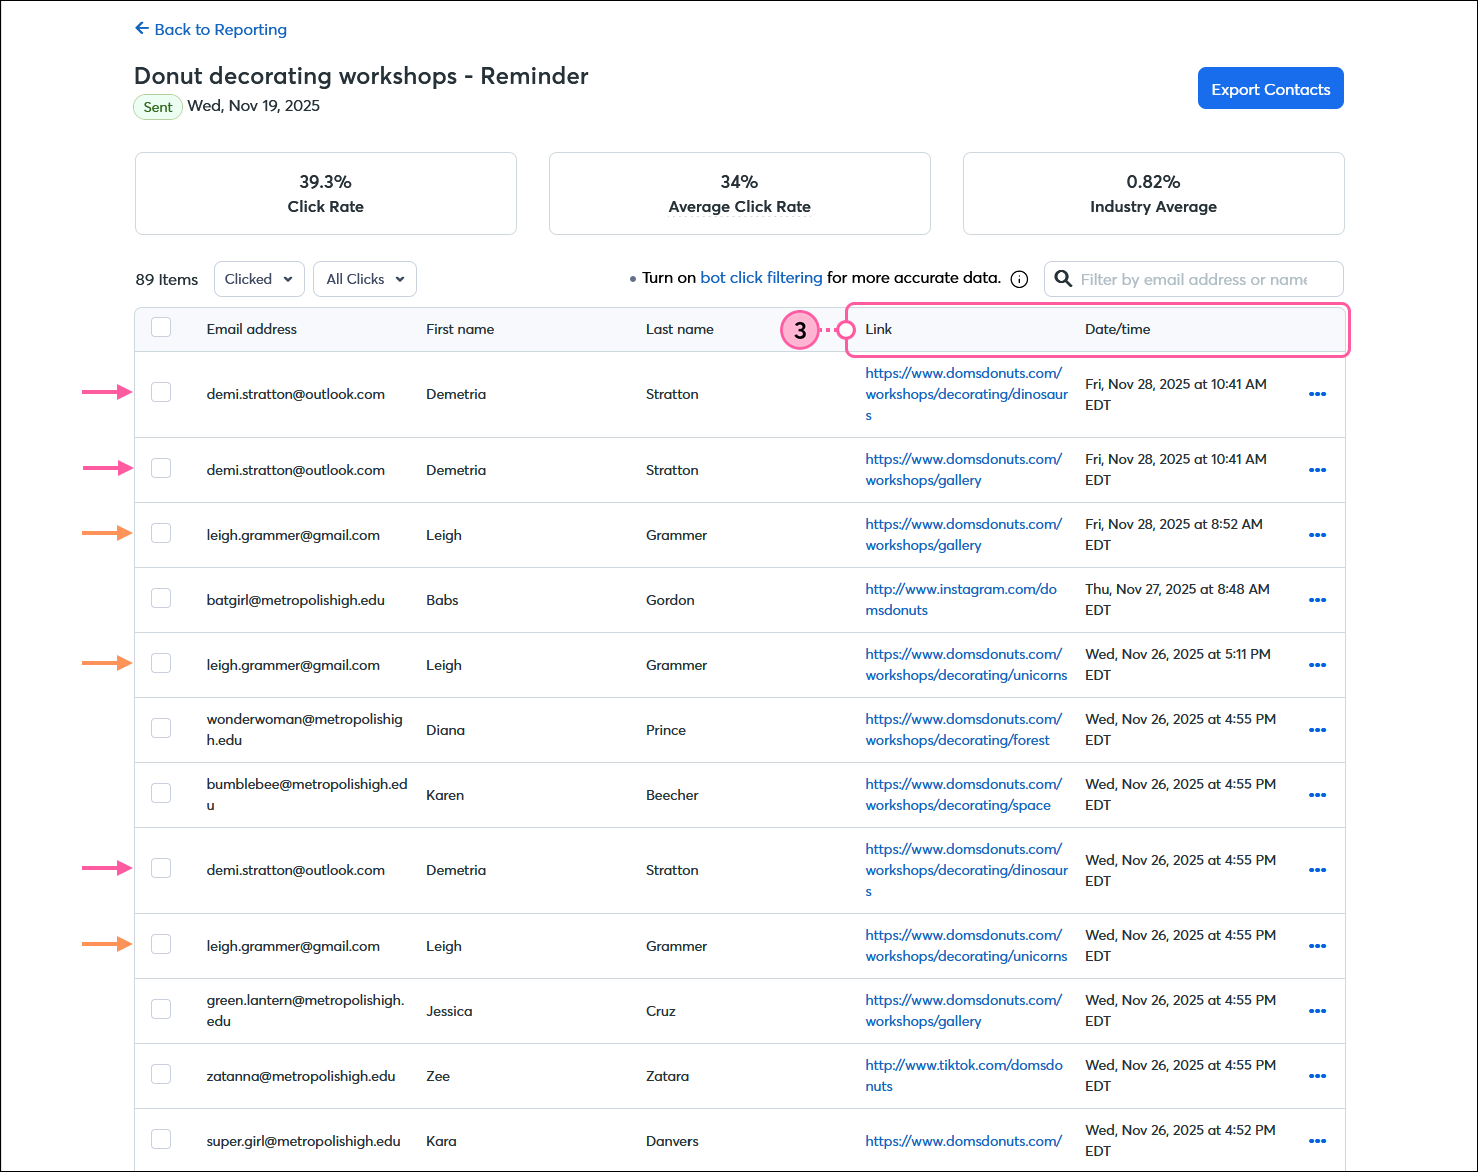1478x1172 pixels.
Task: Check the box for batgirl@metropolishigh.edu
Action: [161, 597]
